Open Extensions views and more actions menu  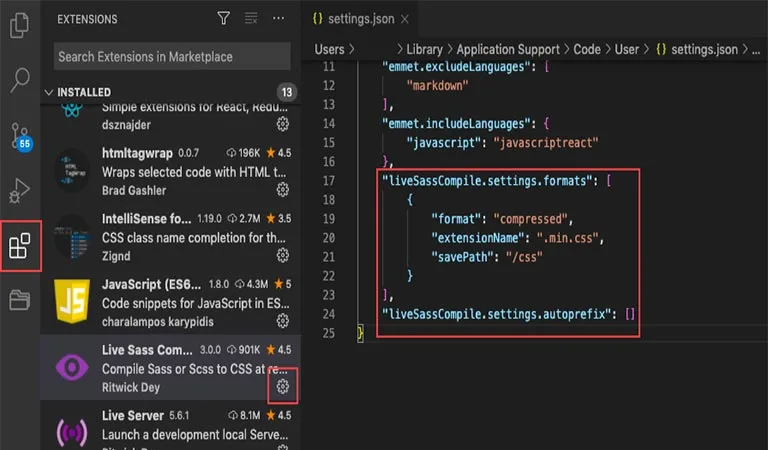pyautogui.click(x=279, y=19)
